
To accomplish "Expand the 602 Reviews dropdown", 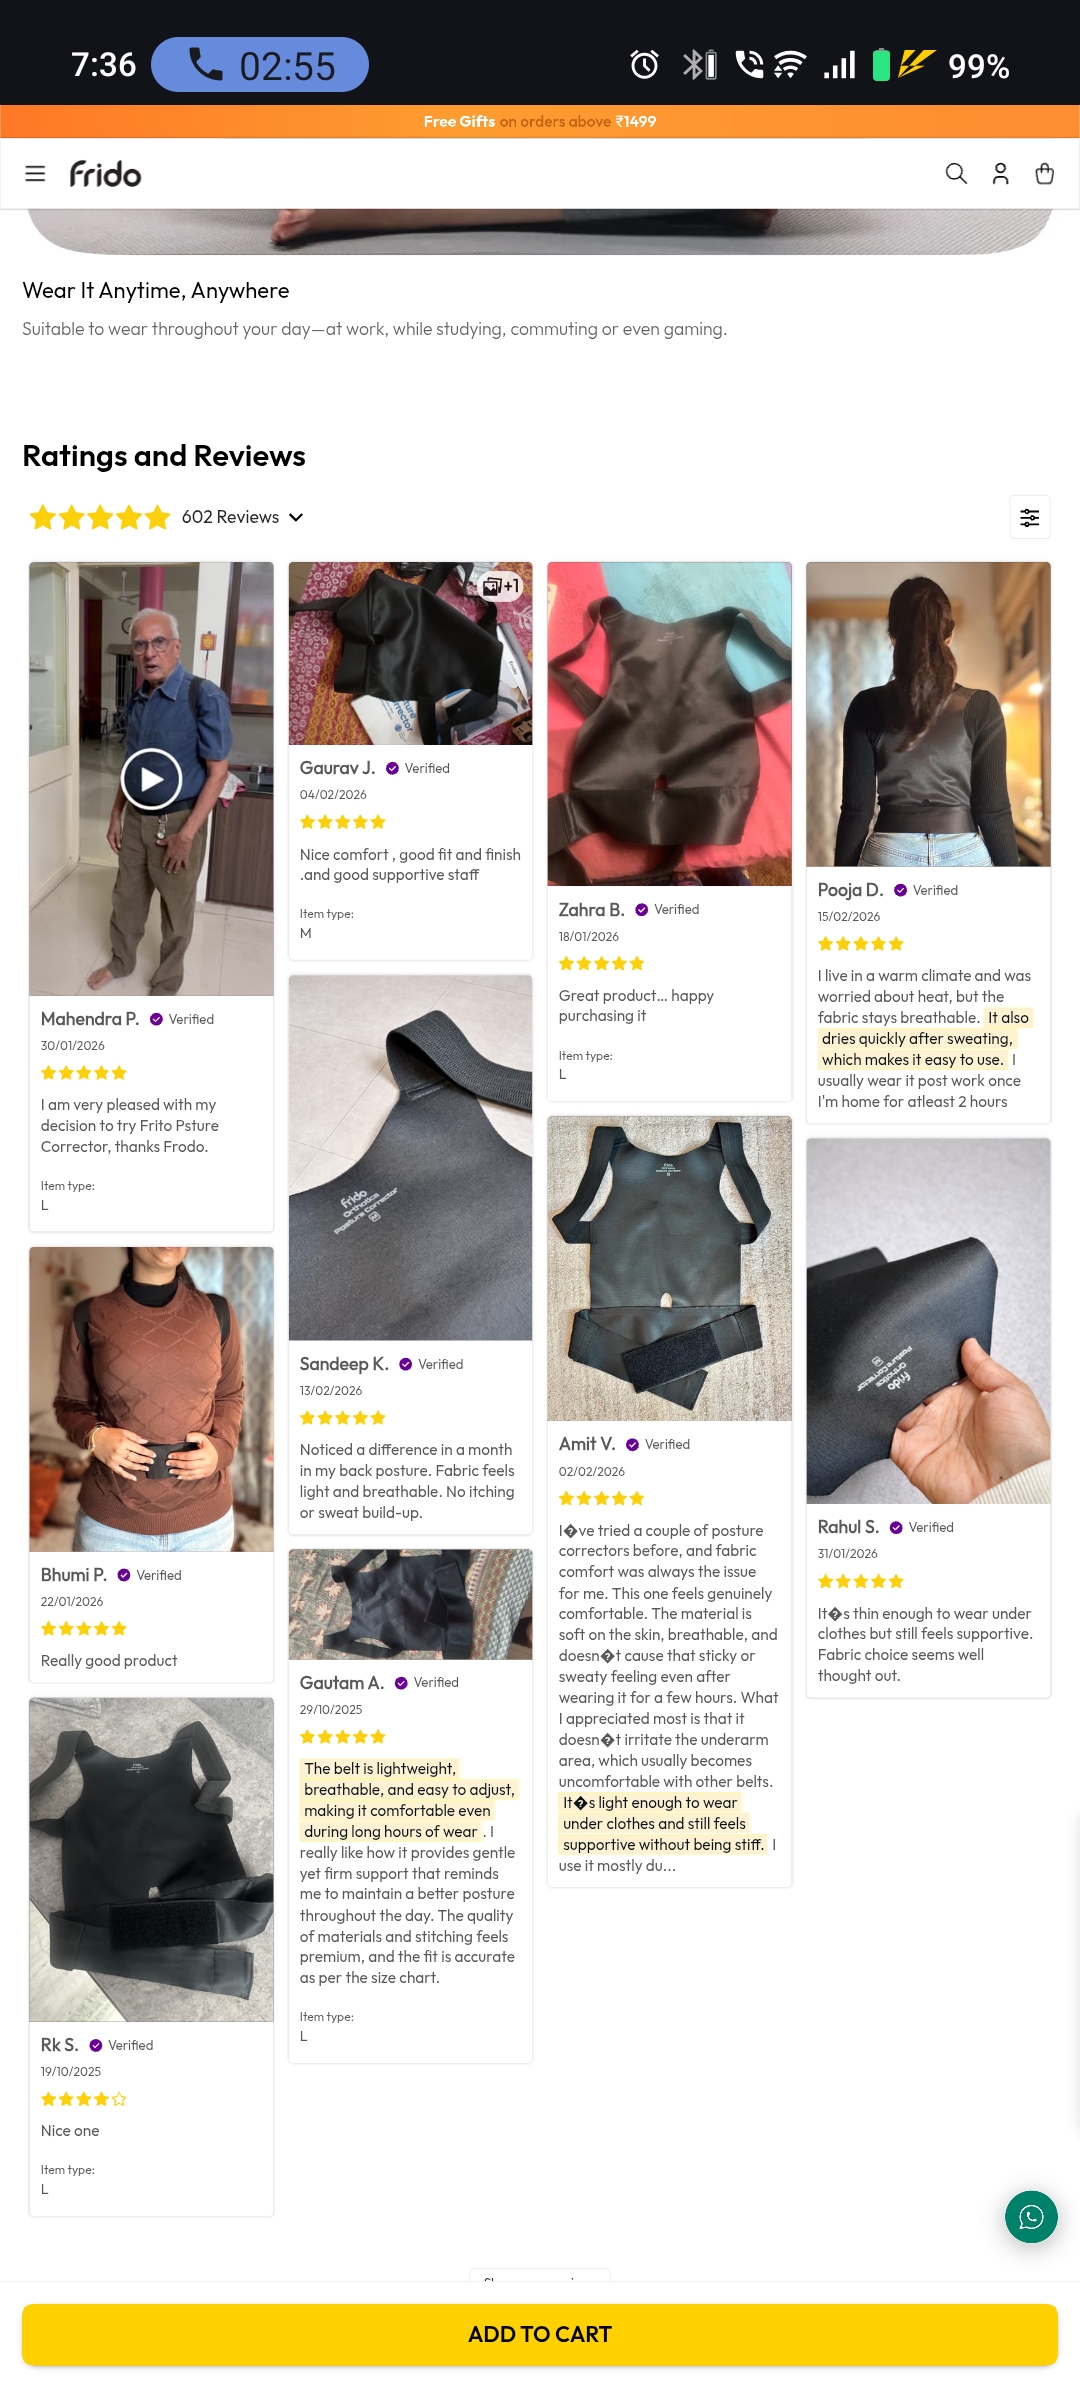I will [x=243, y=517].
